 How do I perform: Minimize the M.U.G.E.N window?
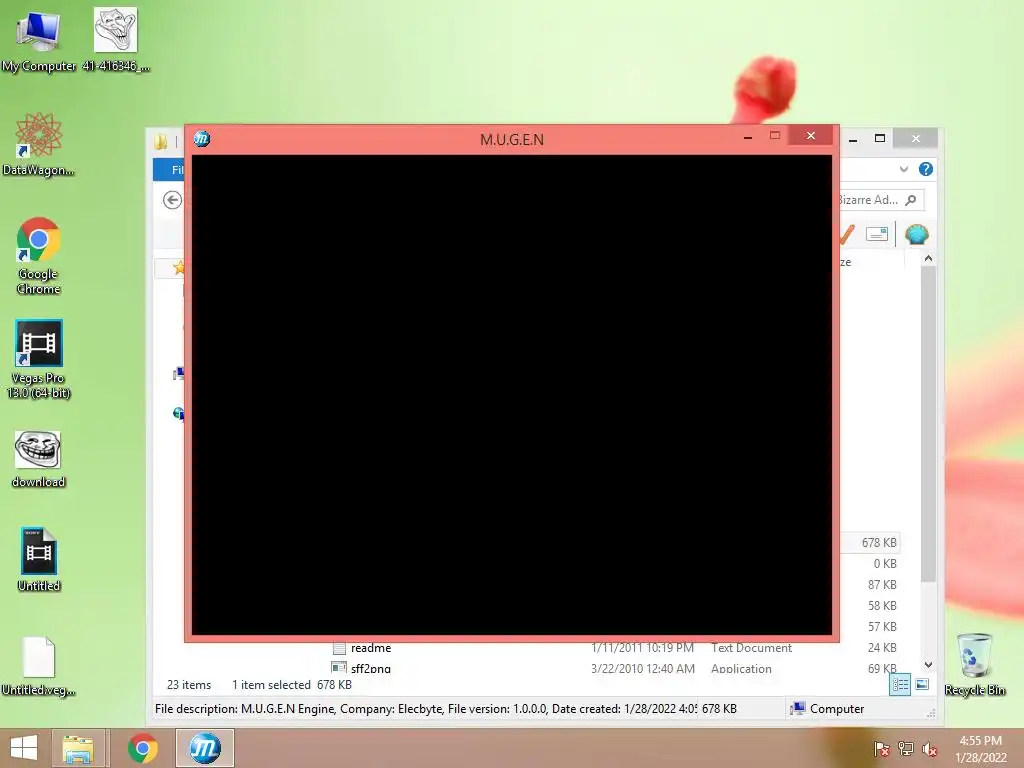[x=748, y=136]
